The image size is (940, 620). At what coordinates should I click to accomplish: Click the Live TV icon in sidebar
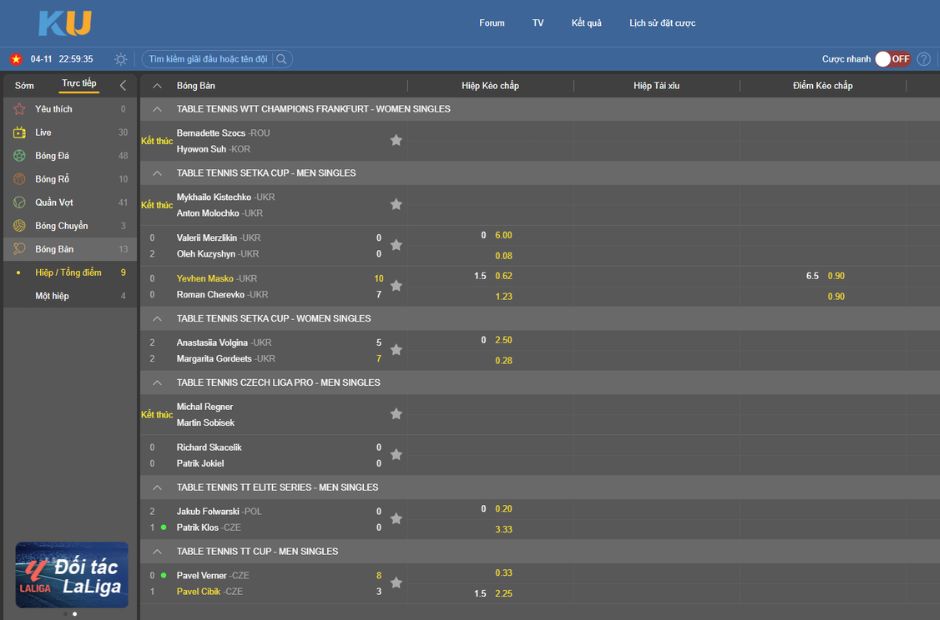click(19, 132)
